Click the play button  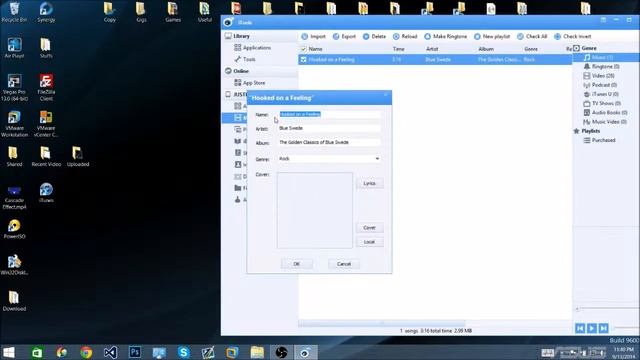tap(591, 328)
